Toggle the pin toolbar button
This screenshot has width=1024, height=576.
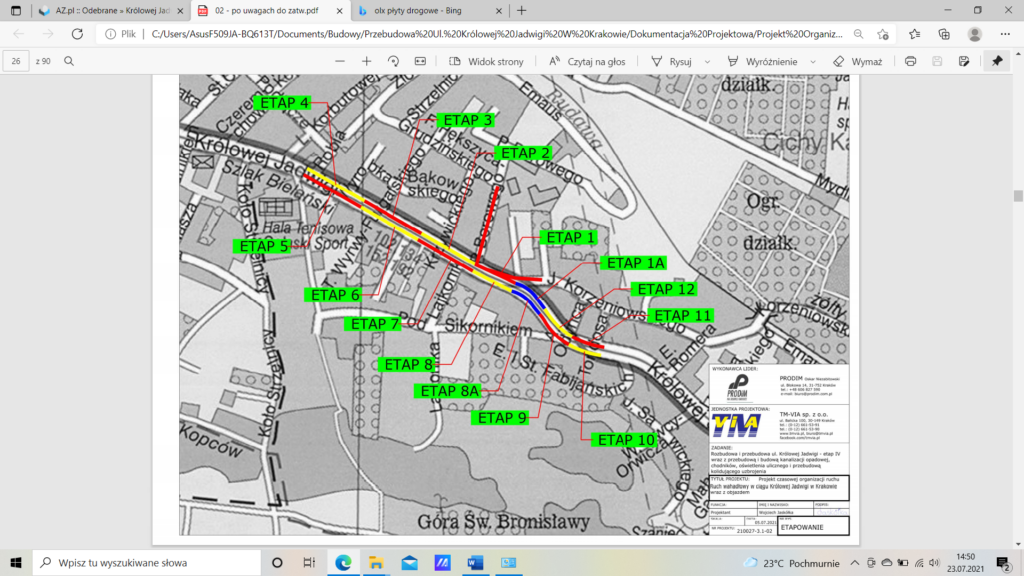point(997,61)
